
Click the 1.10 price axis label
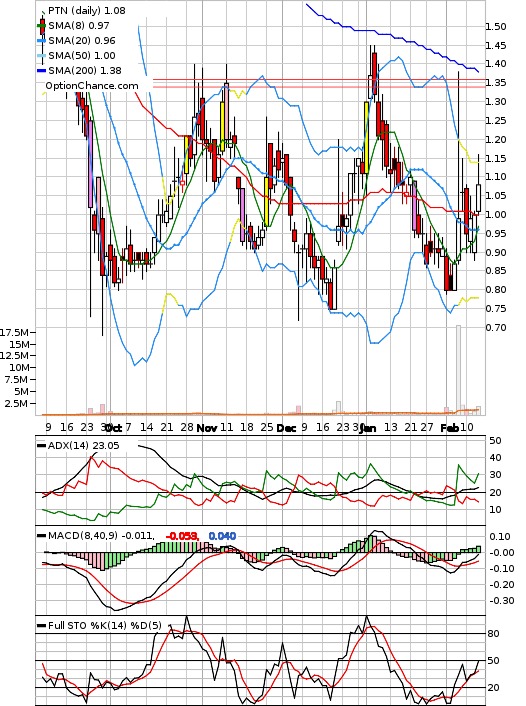(x=496, y=177)
